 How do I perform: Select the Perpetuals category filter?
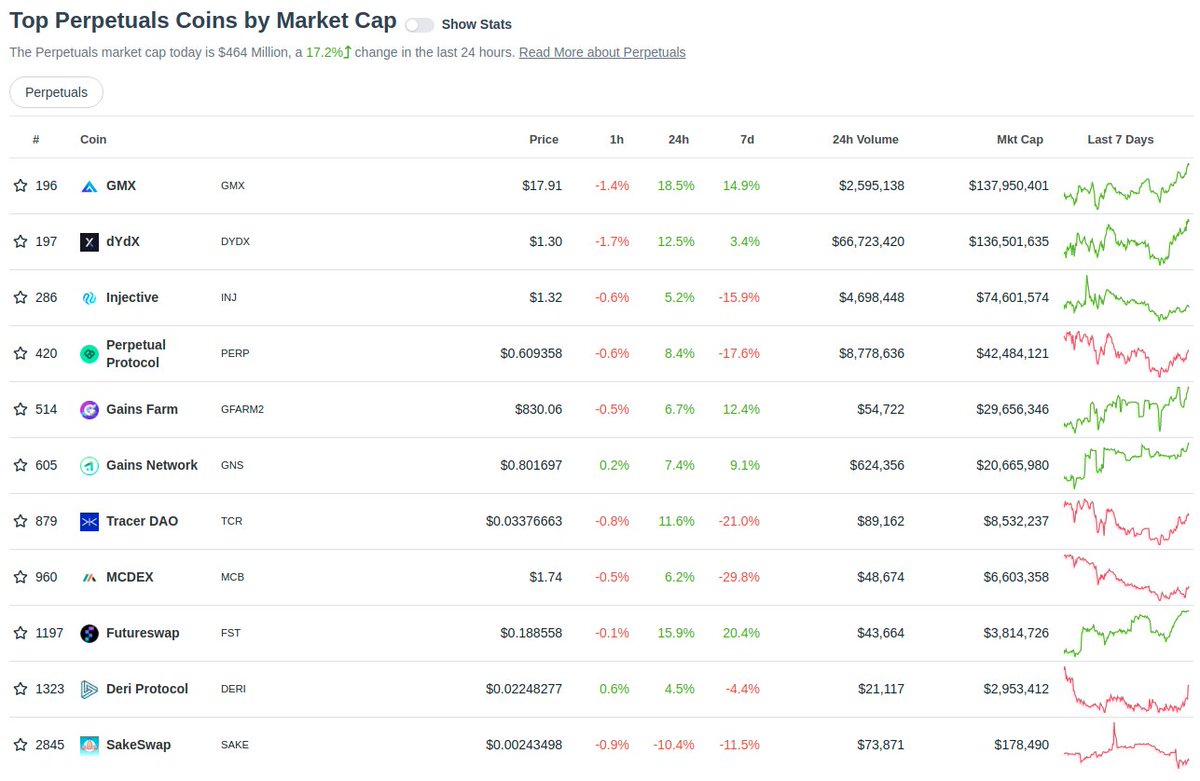pyautogui.click(x=56, y=91)
